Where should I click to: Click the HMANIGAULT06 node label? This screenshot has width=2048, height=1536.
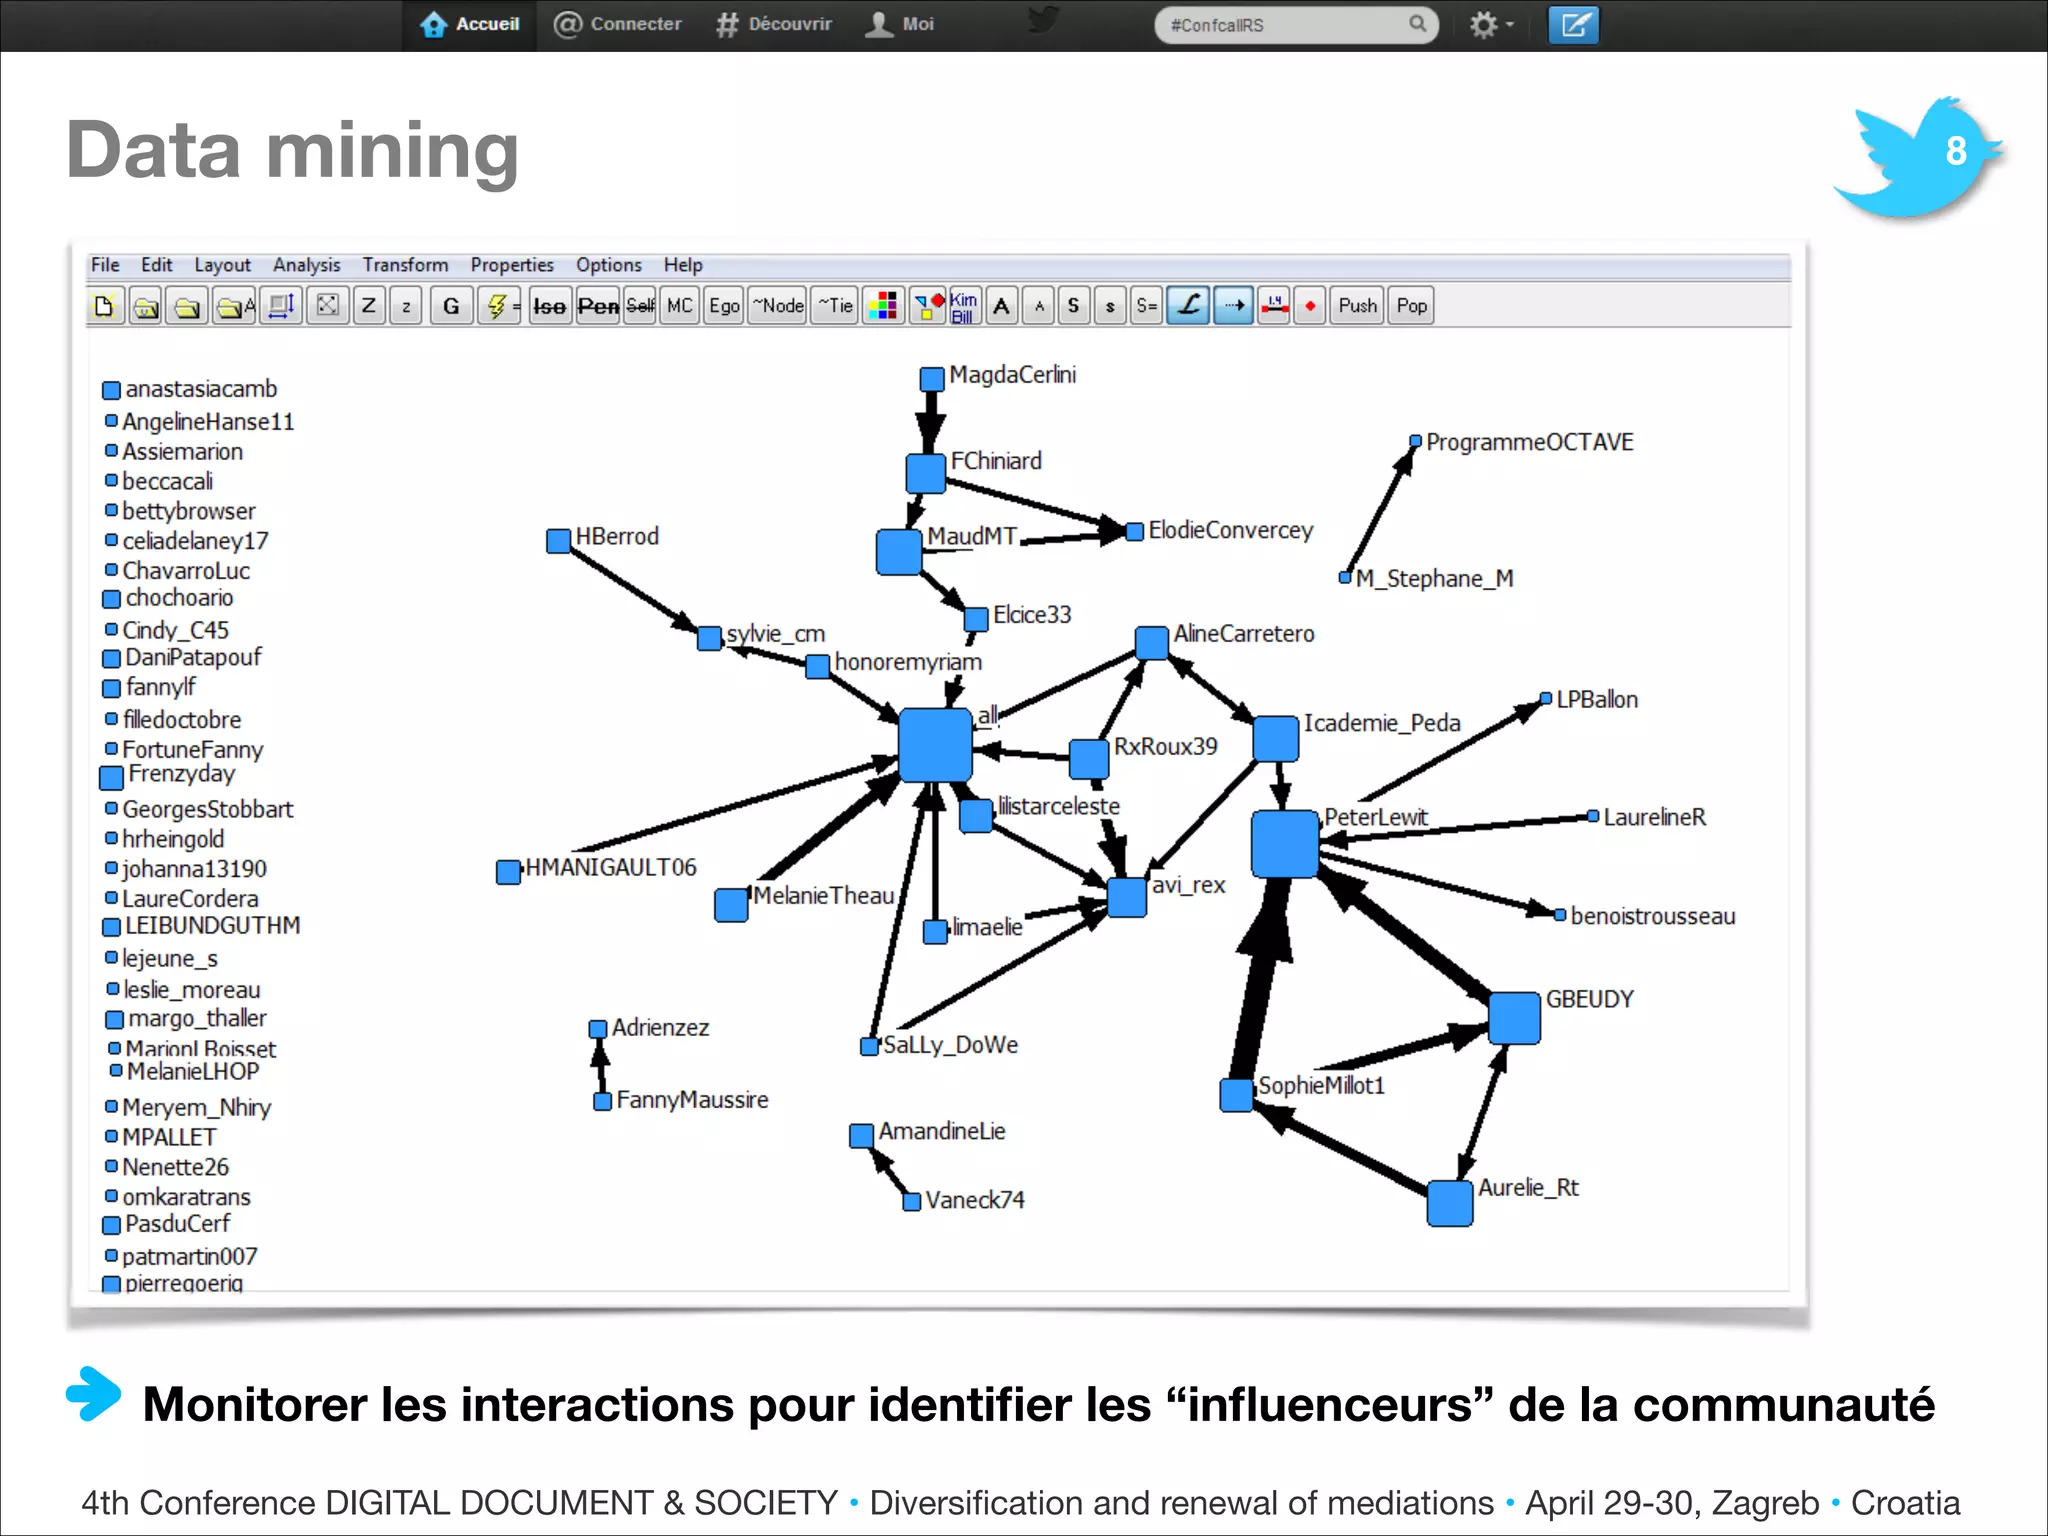pos(611,868)
